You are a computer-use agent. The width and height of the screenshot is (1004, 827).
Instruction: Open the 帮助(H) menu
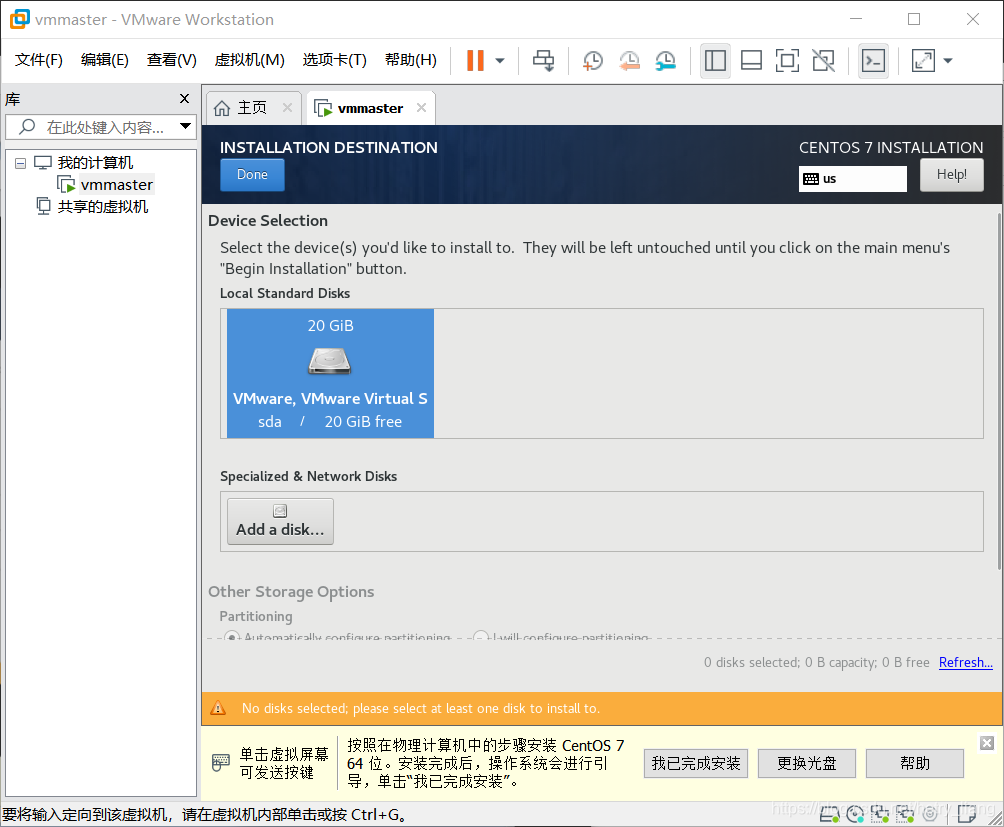(410, 60)
